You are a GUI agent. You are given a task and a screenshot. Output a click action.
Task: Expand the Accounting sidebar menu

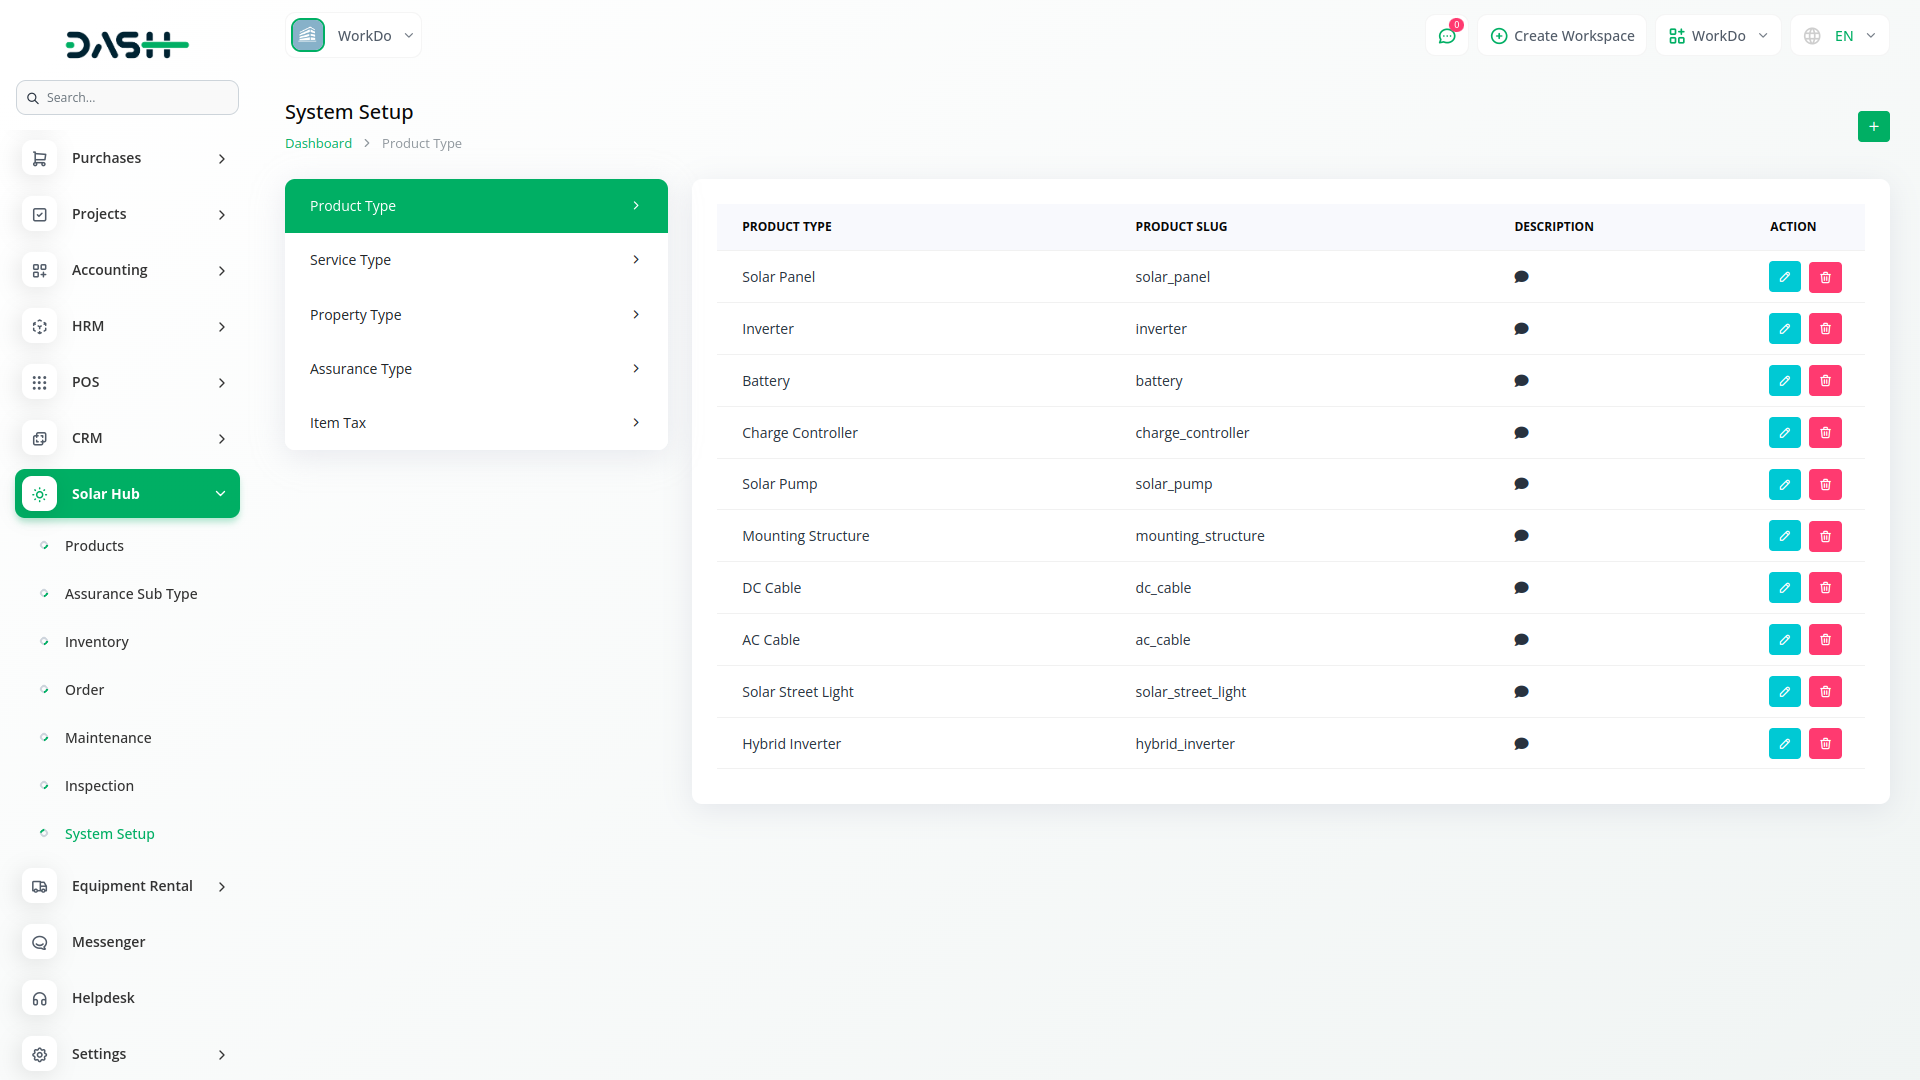(x=127, y=270)
